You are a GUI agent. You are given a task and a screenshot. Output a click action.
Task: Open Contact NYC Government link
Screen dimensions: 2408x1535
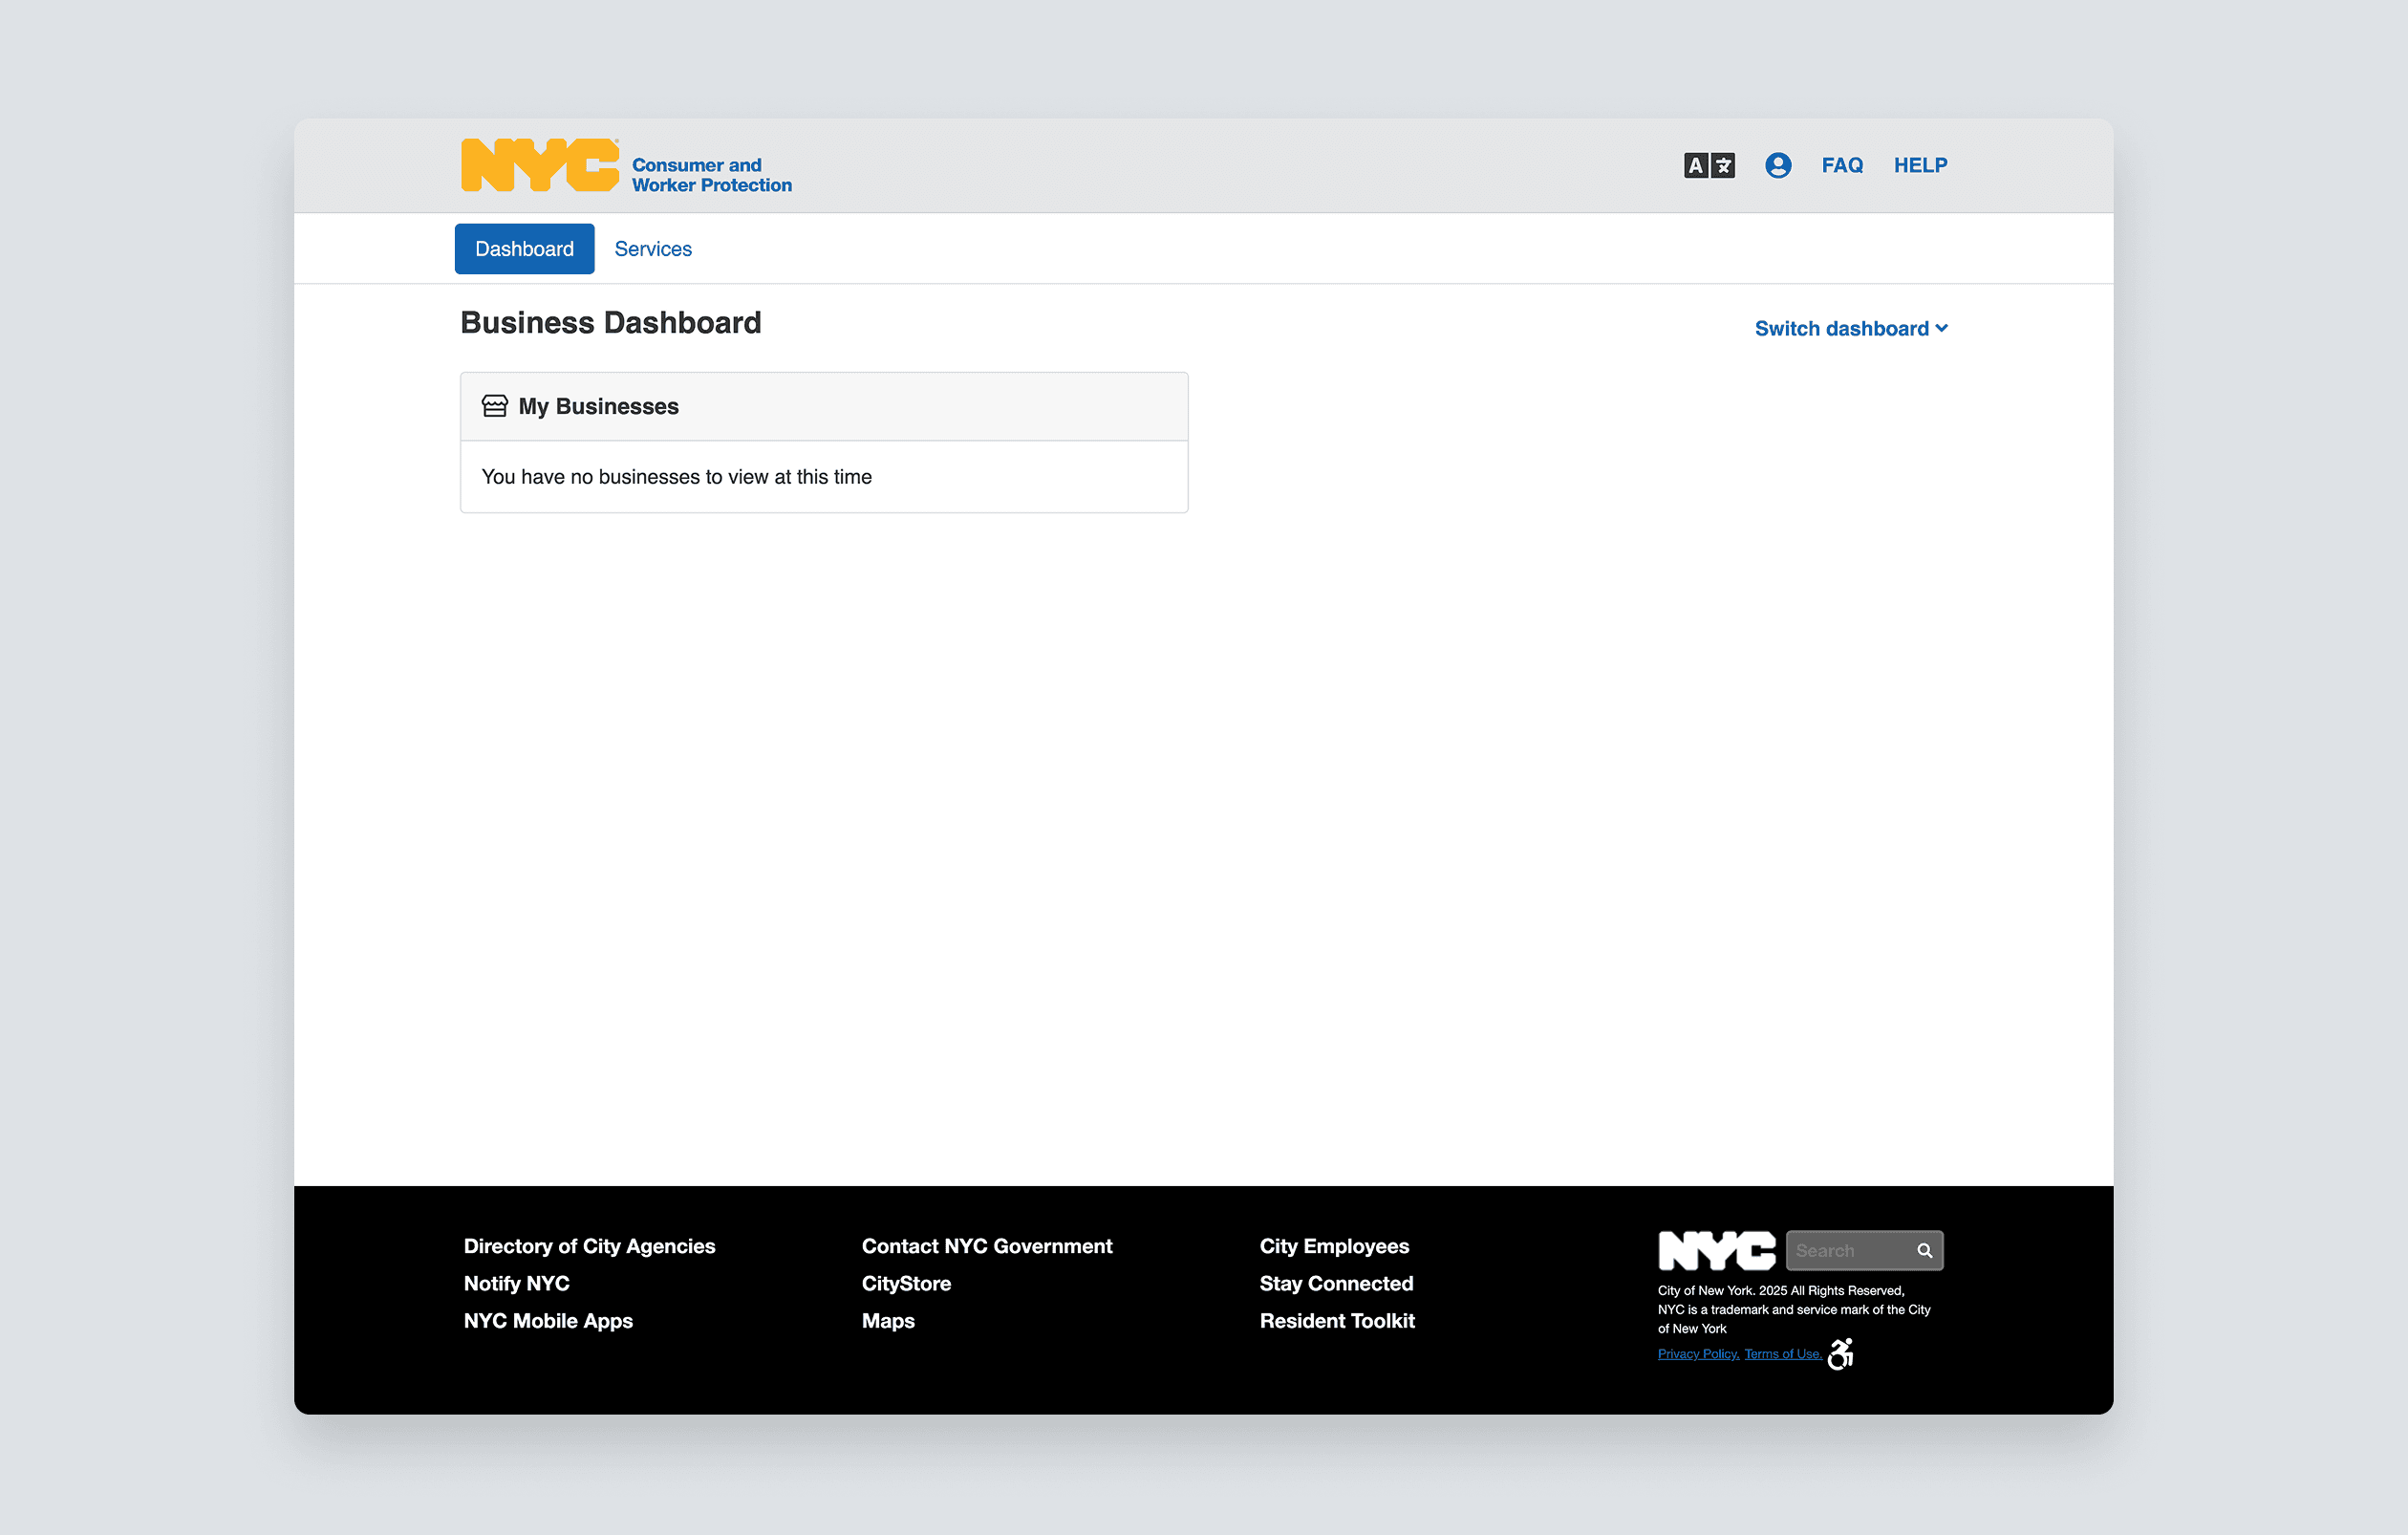coord(986,1246)
